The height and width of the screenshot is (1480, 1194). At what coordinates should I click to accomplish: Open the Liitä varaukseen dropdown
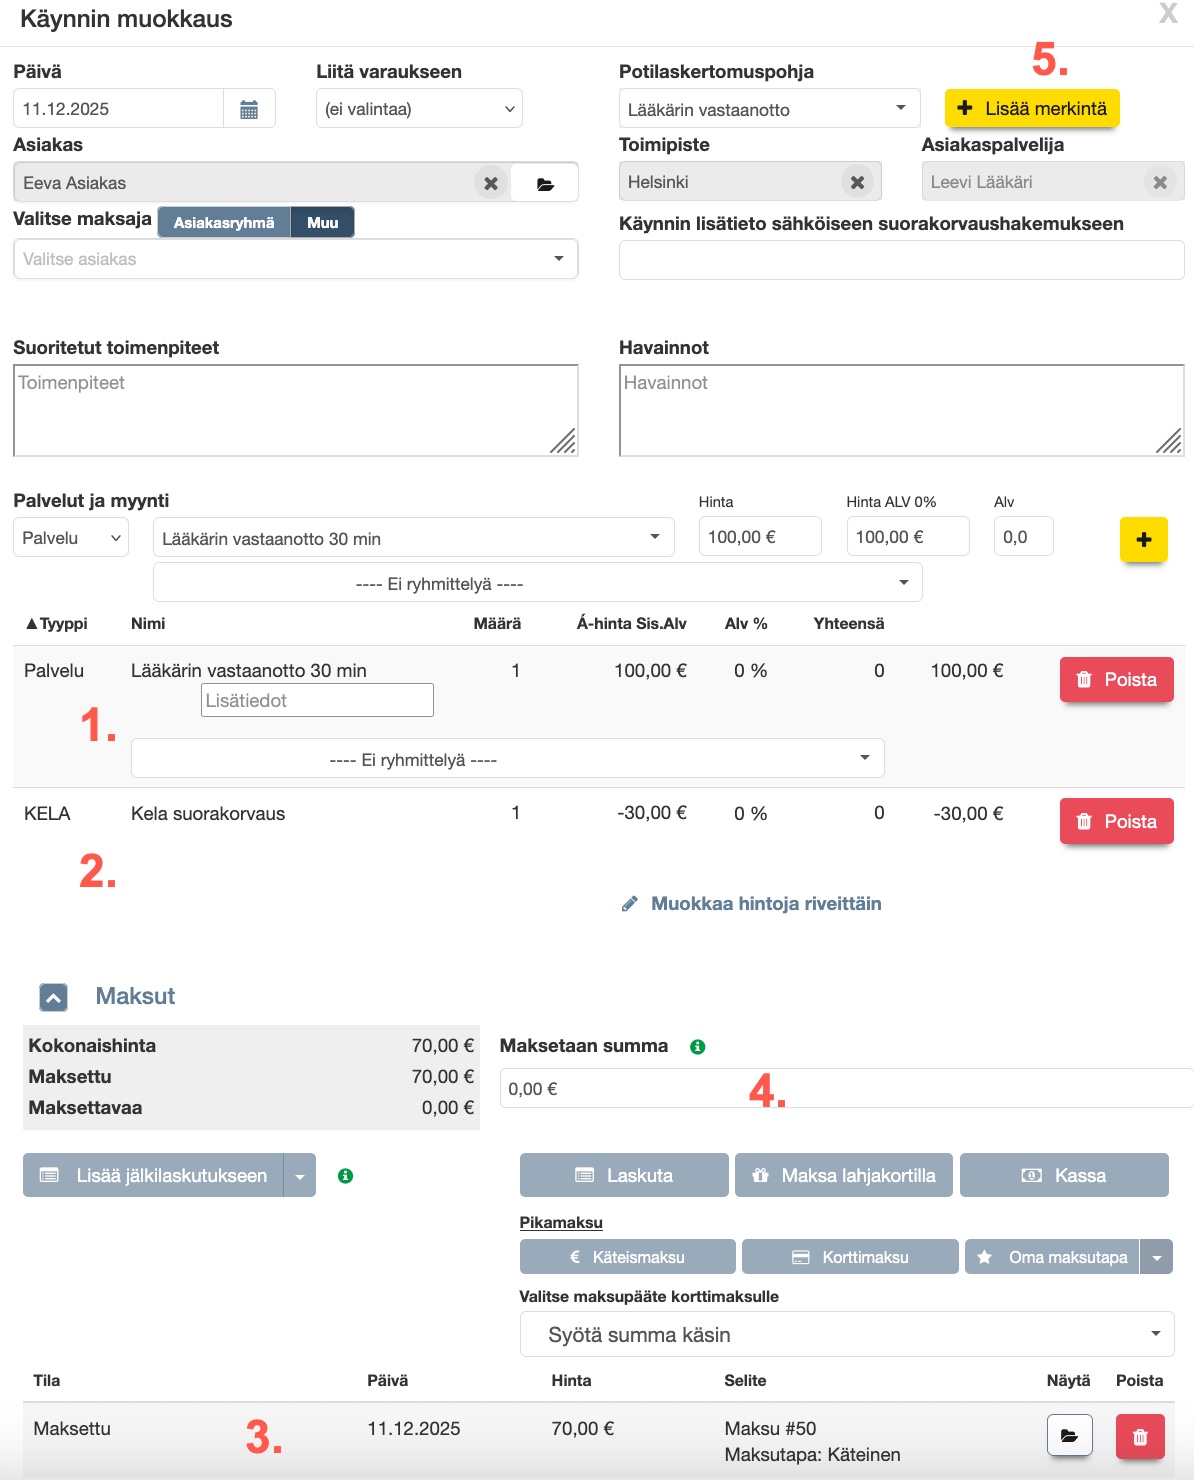pyautogui.click(x=419, y=109)
